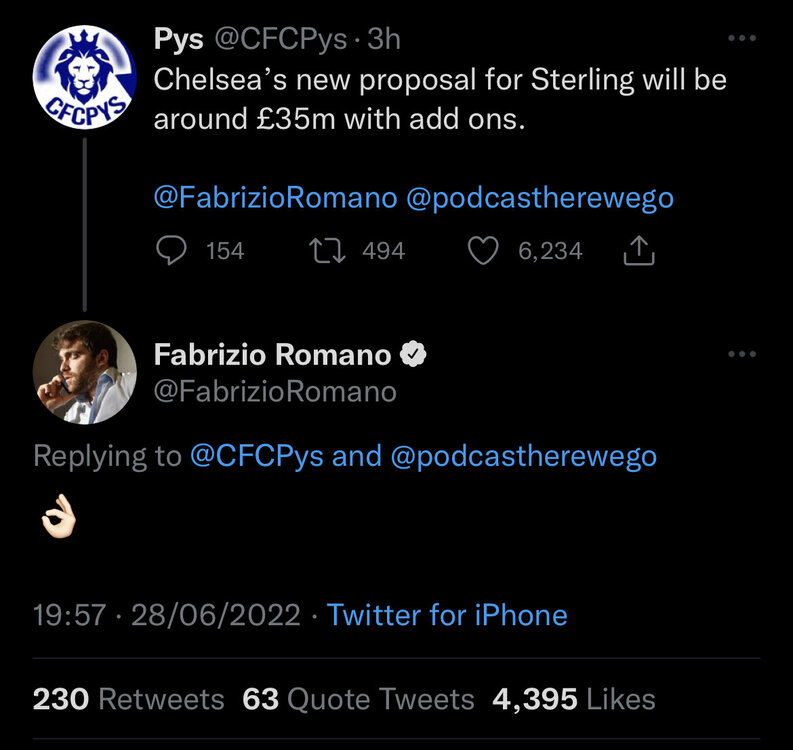
Task: Open the CFCPys lion profile picture
Action: 84,77
